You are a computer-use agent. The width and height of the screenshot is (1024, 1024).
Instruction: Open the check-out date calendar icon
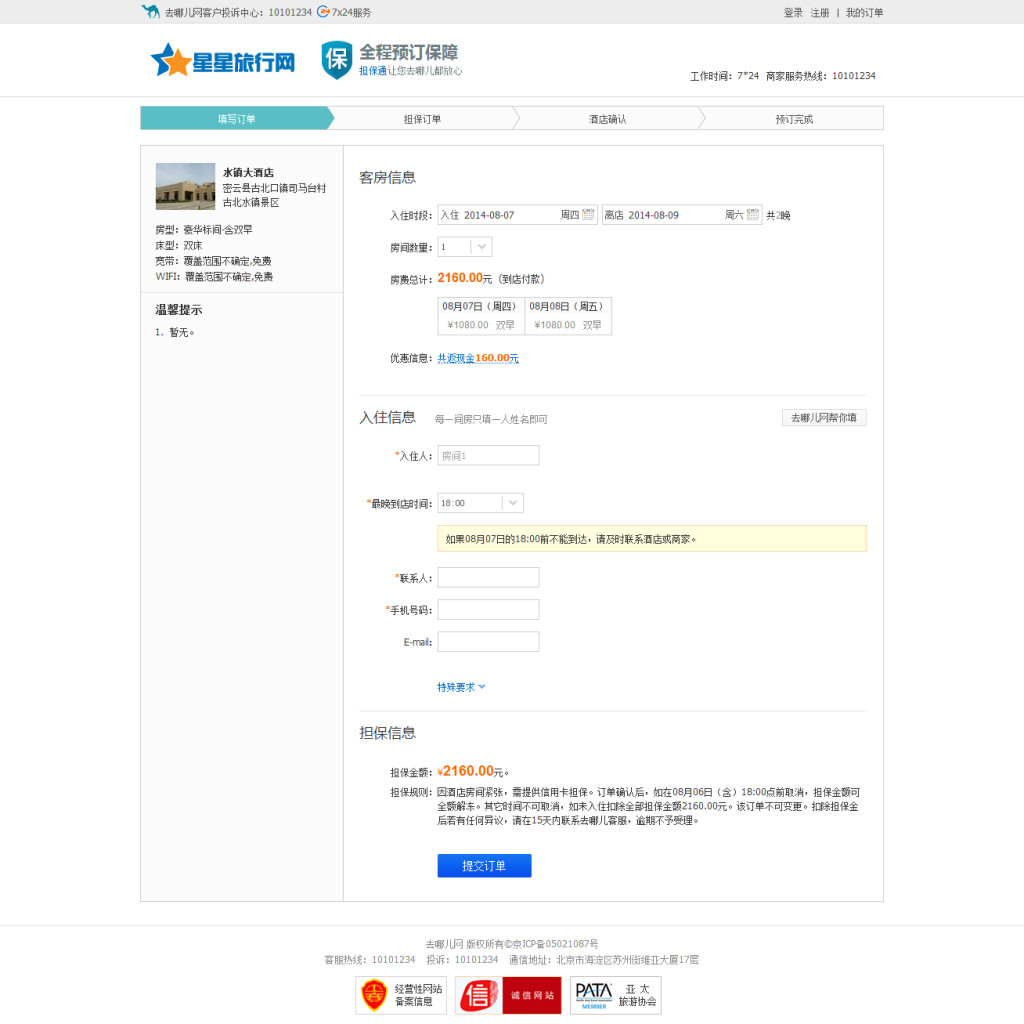point(752,214)
